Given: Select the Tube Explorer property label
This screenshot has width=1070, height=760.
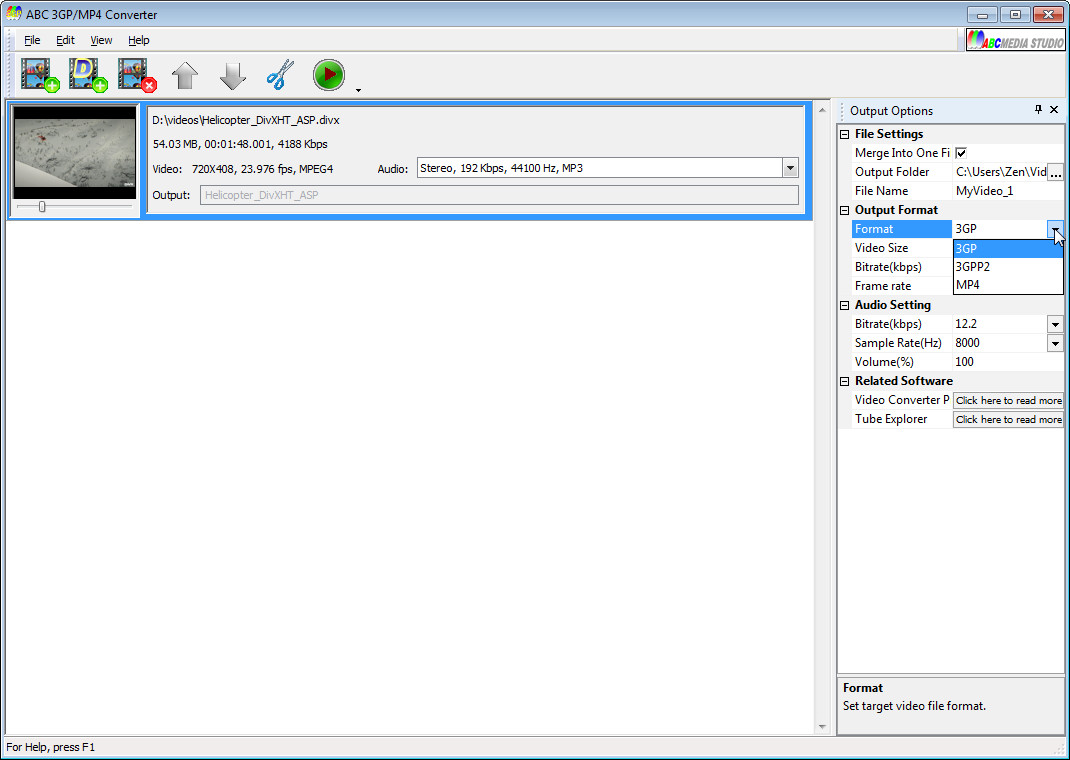Looking at the screenshot, I should click(891, 419).
